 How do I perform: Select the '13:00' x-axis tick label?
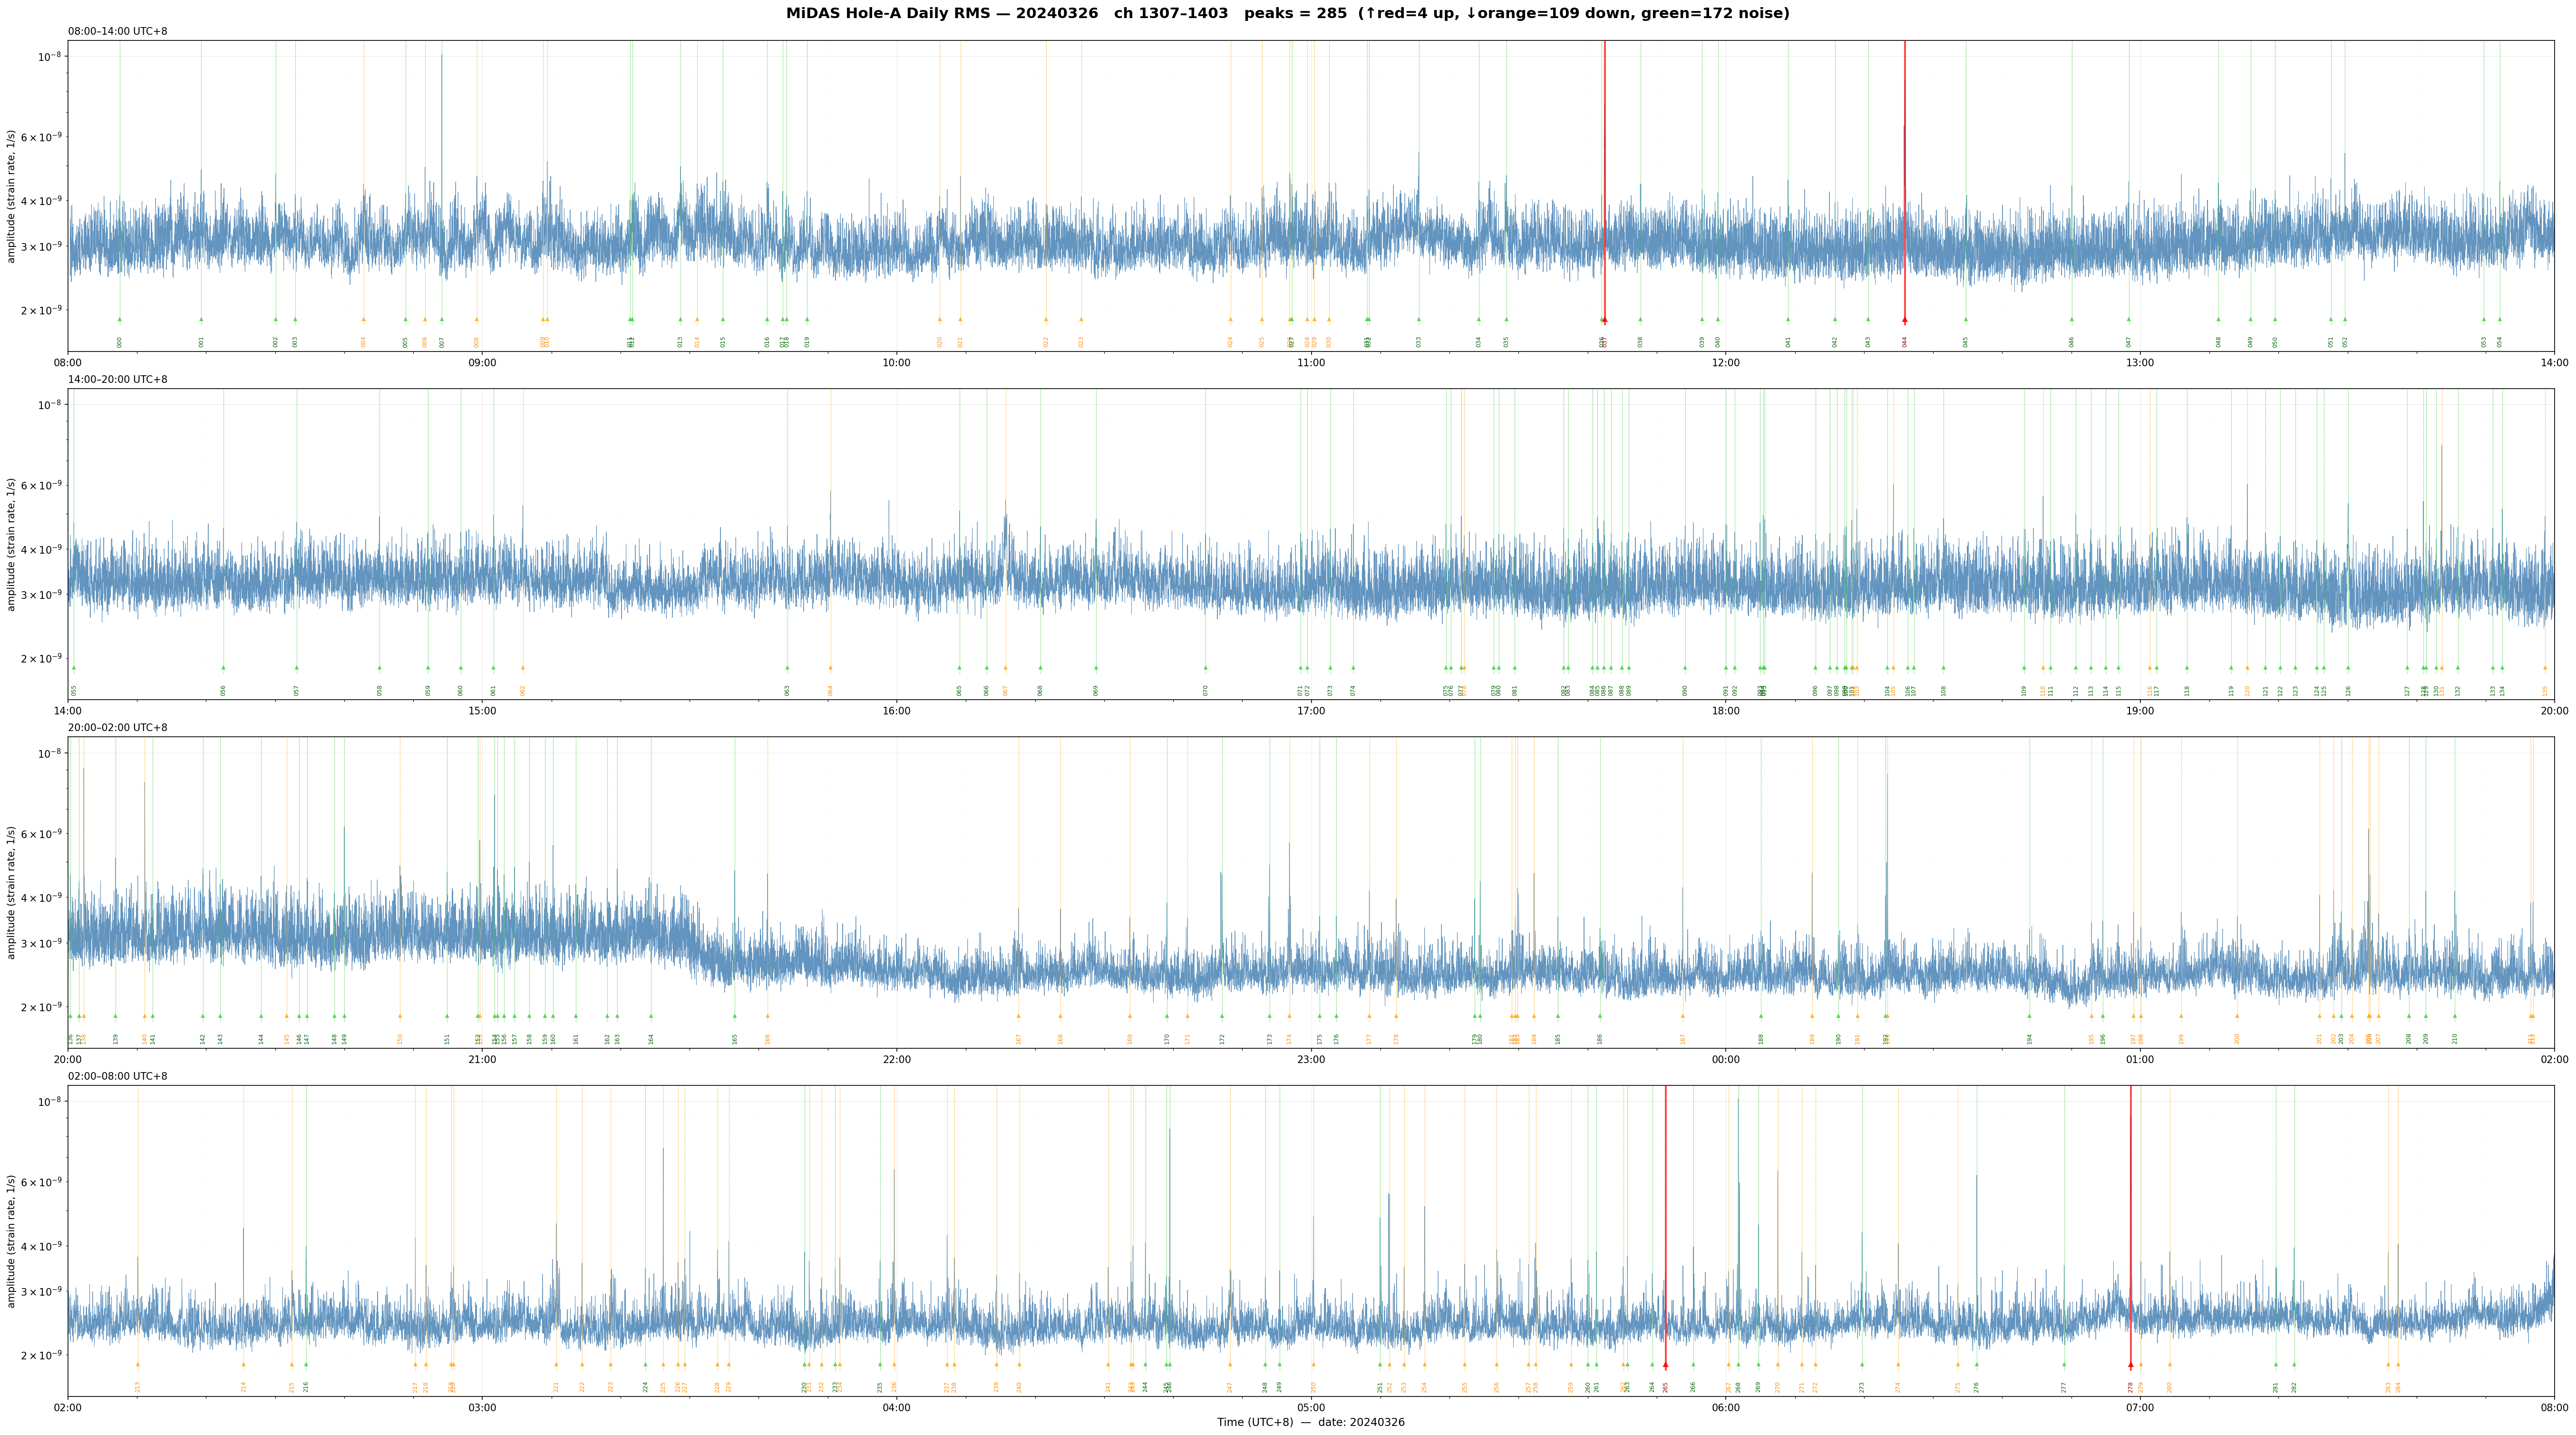click(x=2140, y=362)
